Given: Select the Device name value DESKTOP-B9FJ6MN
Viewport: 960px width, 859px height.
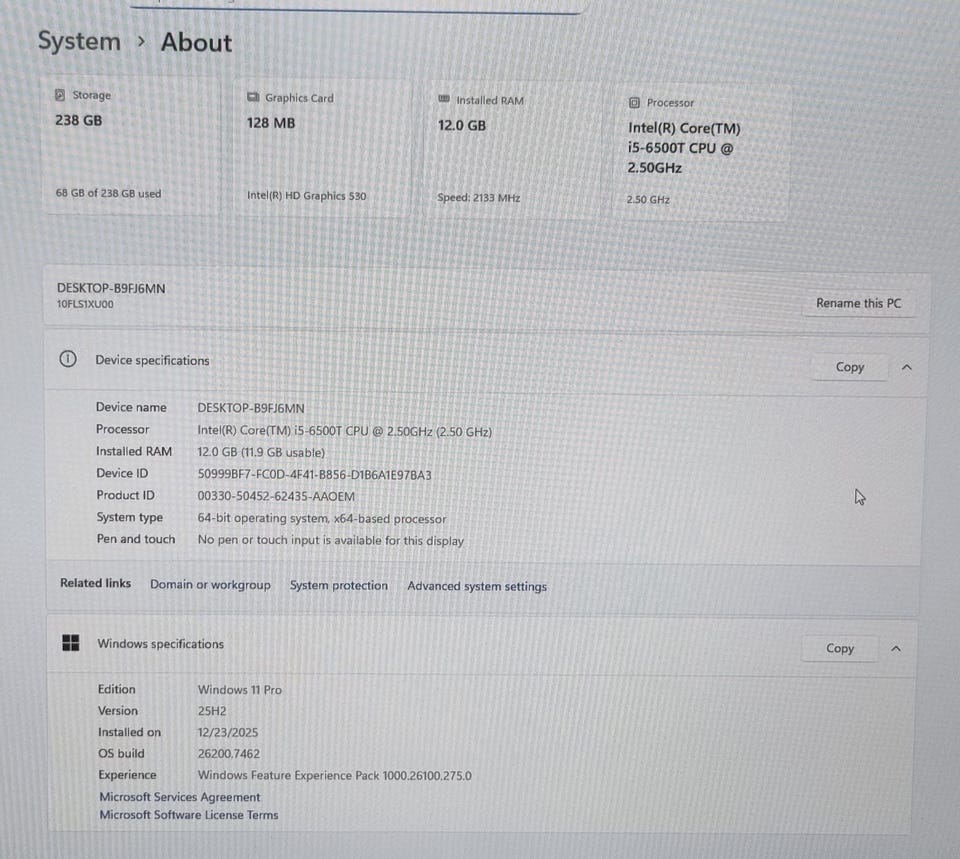Looking at the screenshot, I should click(250, 408).
